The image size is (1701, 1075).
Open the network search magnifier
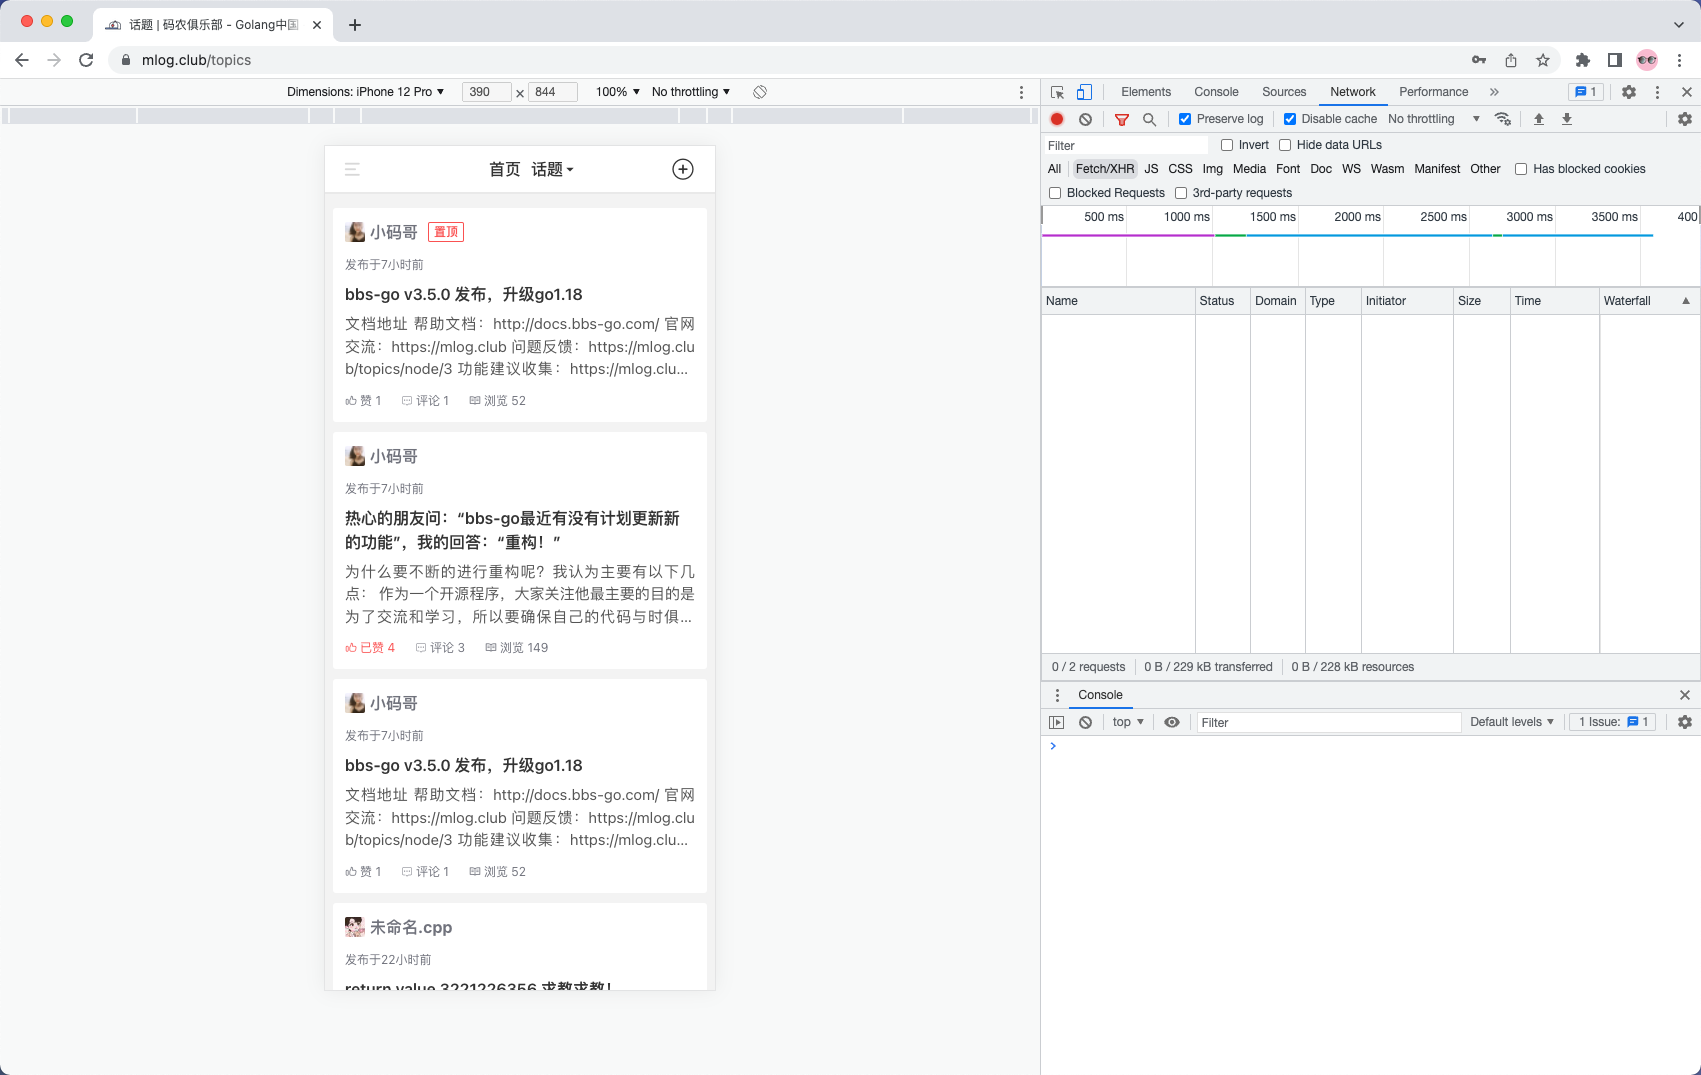coord(1150,119)
